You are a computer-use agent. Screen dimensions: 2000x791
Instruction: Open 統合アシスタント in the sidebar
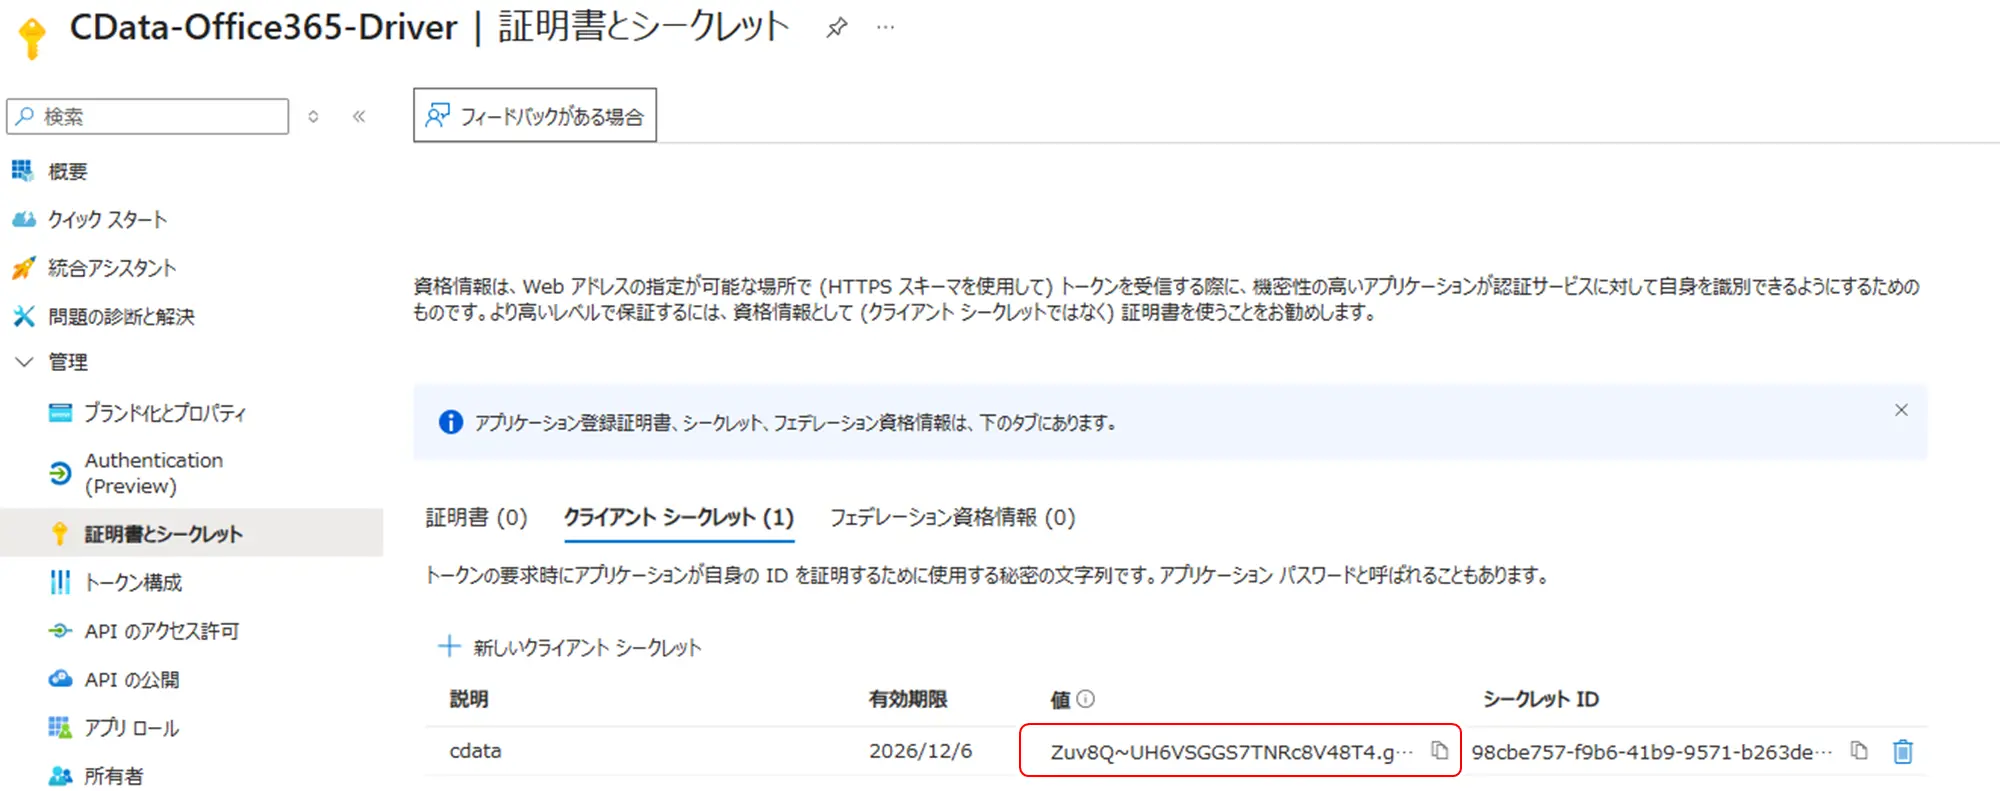(x=112, y=268)
